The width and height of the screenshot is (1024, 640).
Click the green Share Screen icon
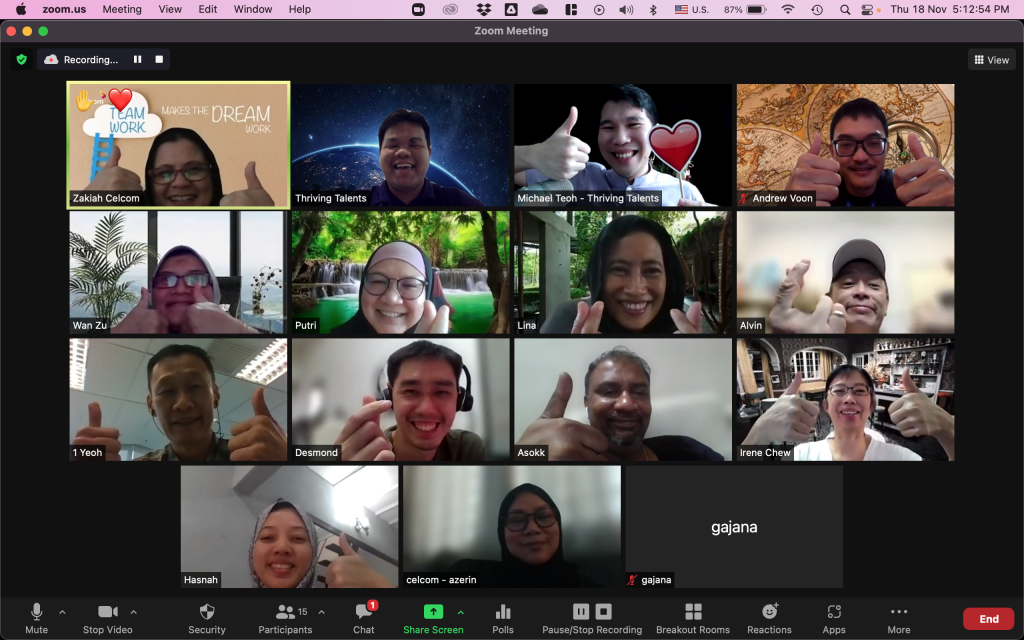point(433,612)
